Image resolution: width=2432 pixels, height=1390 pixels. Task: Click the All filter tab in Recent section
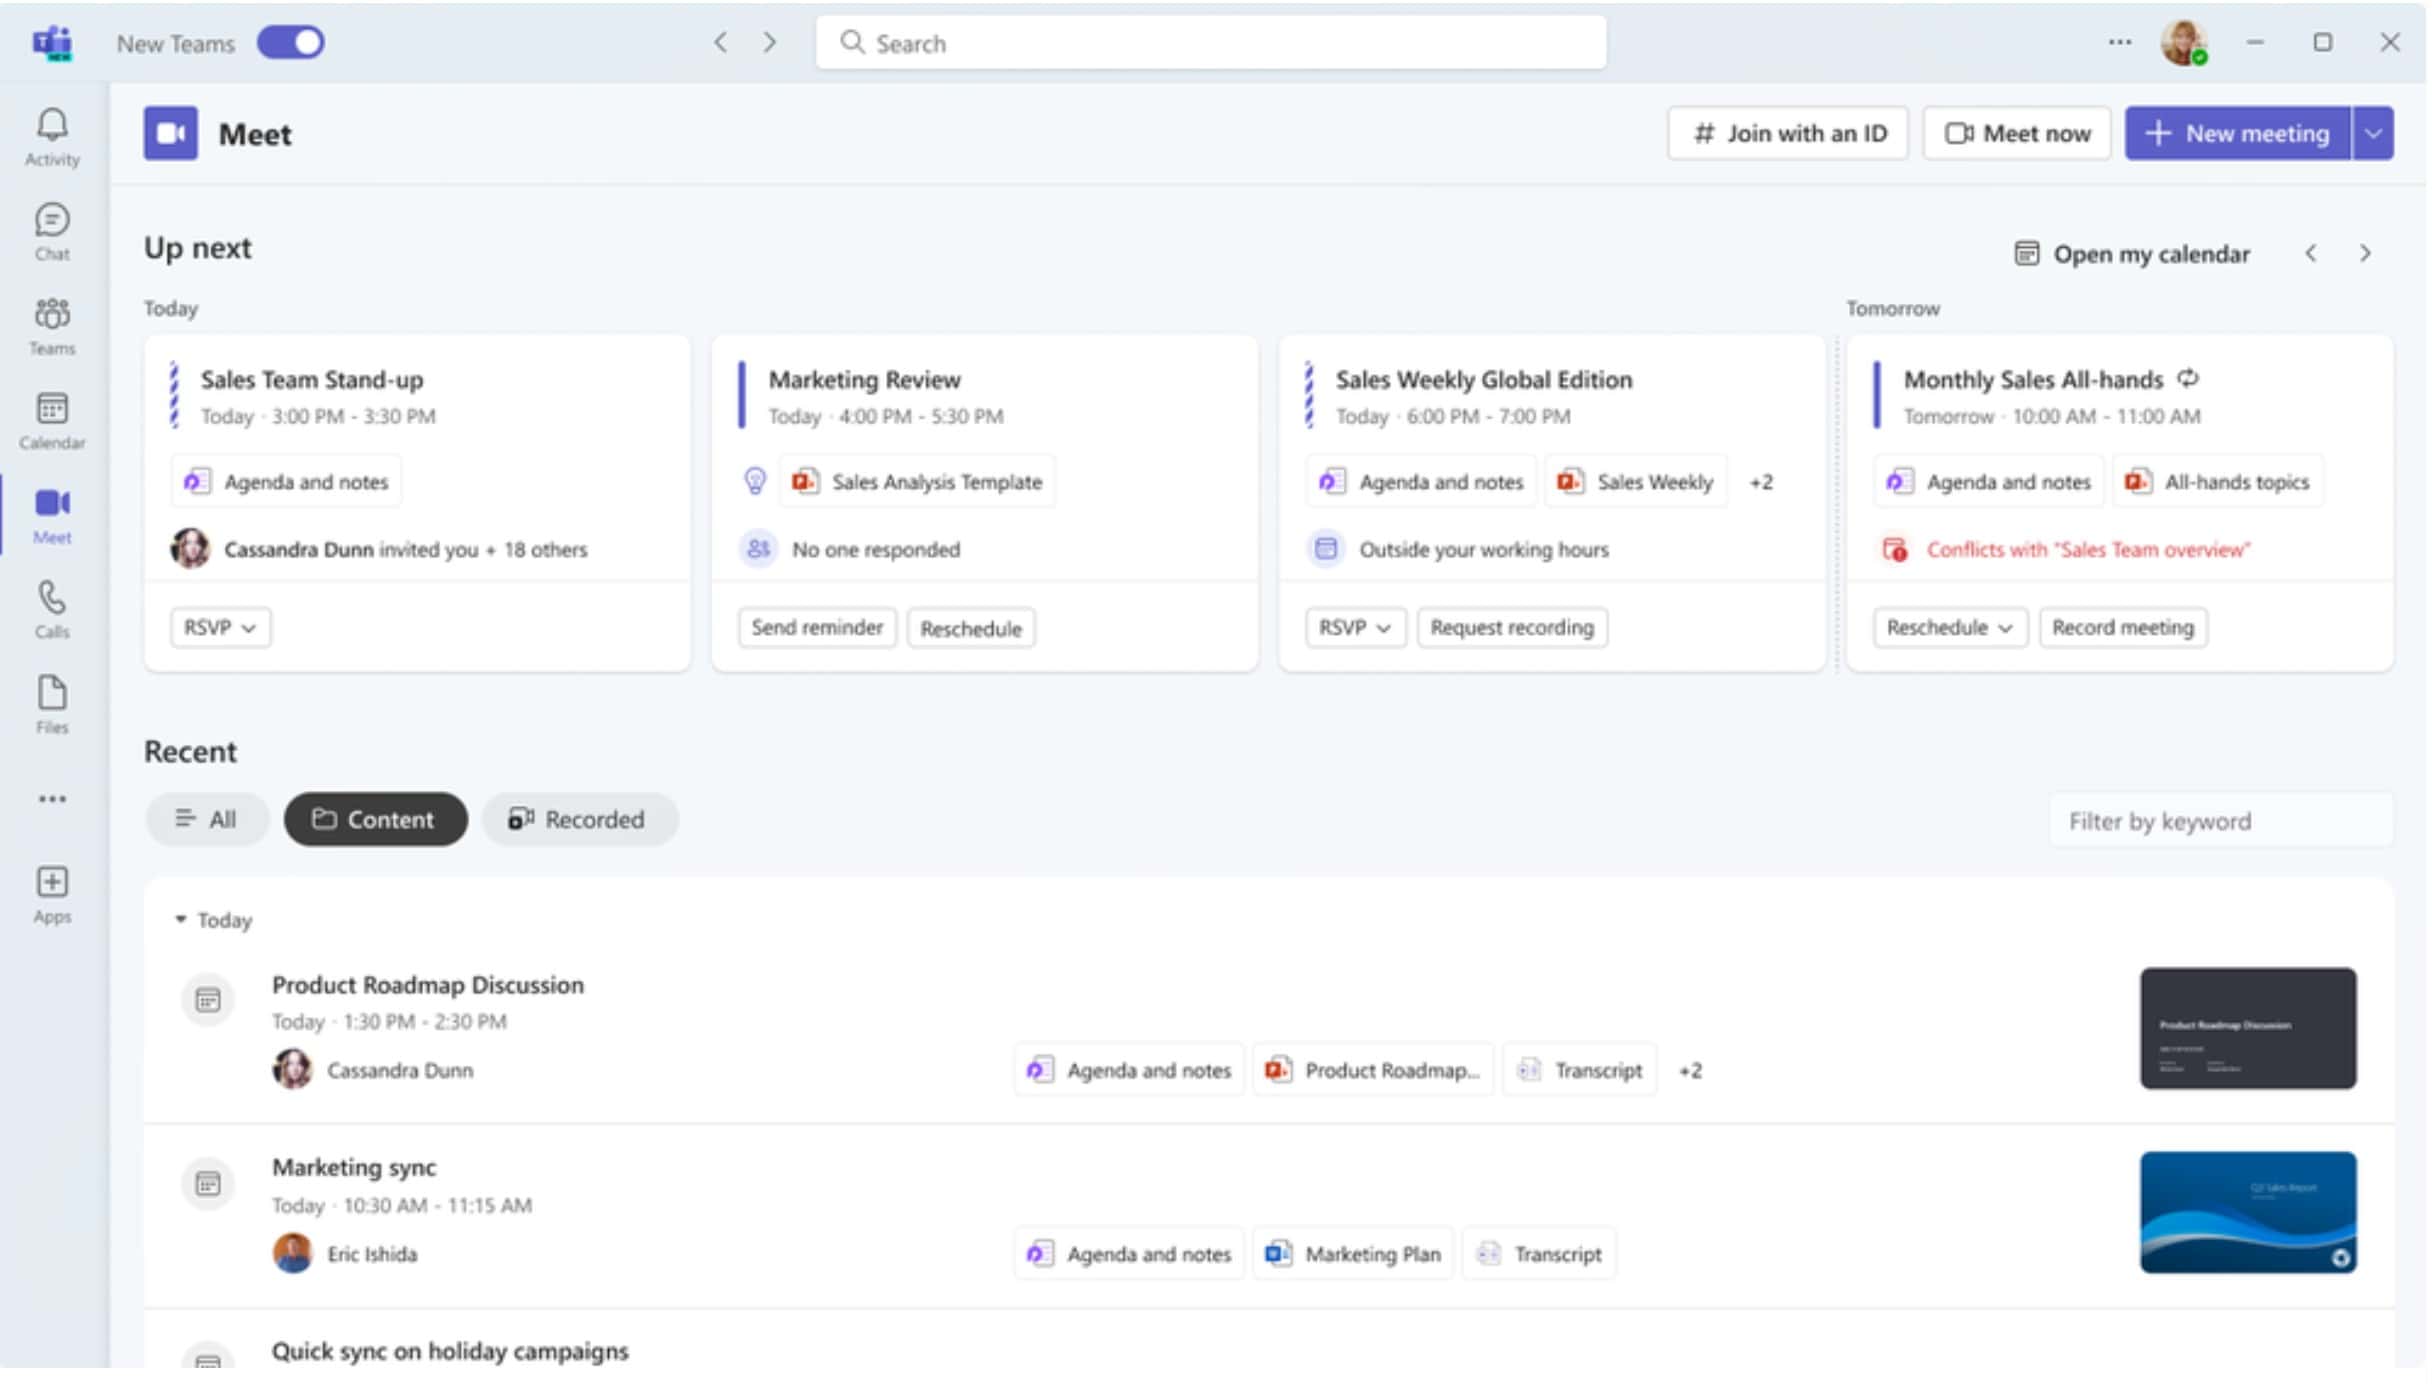204,819
